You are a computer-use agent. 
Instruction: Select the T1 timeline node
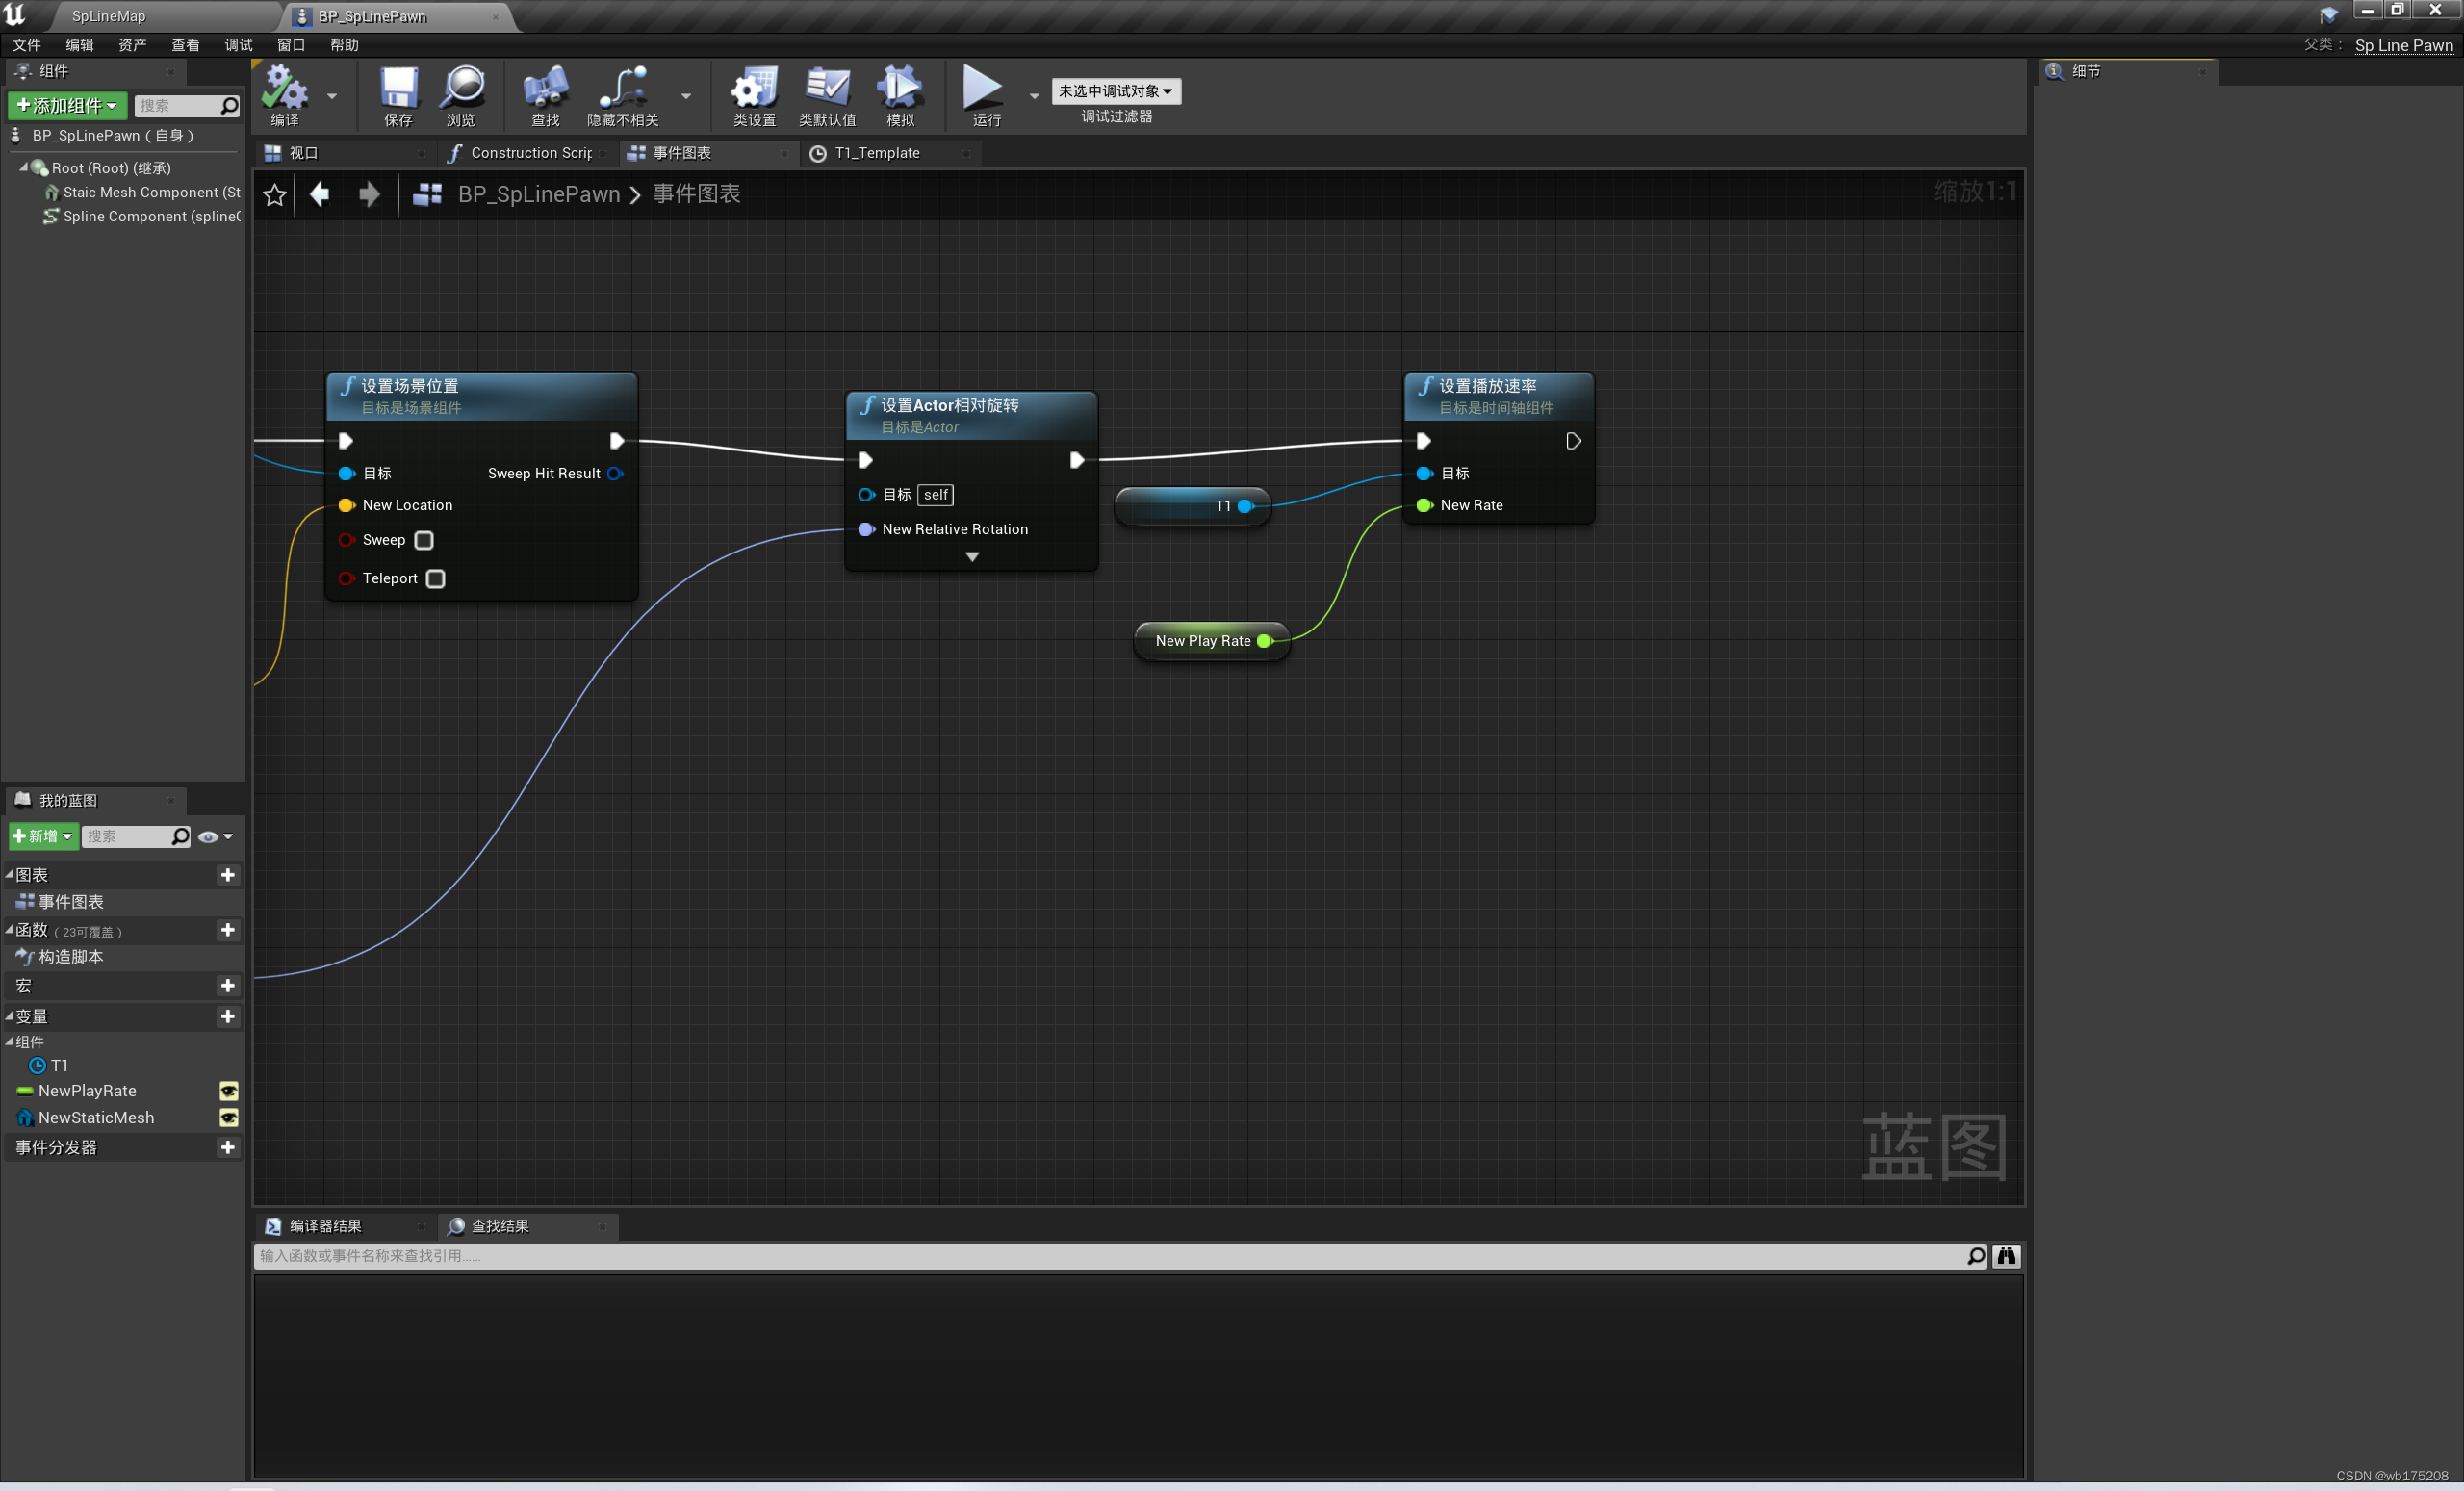[x=1190, y=505]
